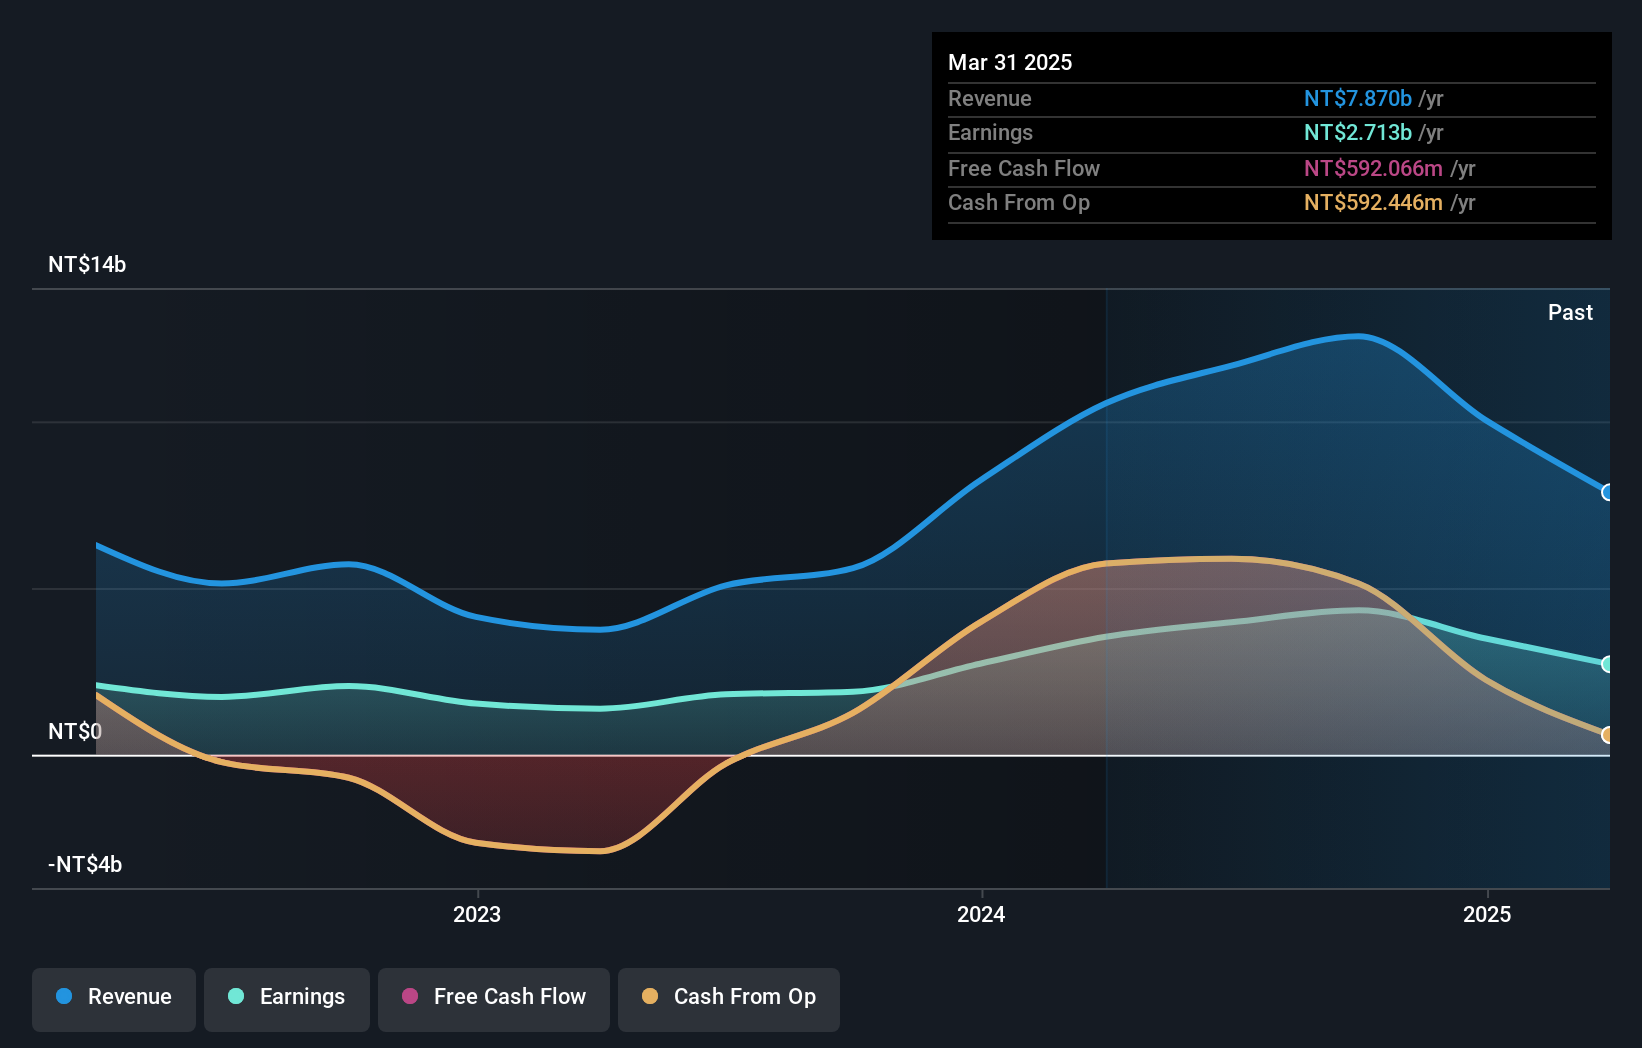The height and width of the screenshot is (1048, 1642).
Task: Click the blue Revenue endpoint marker
Action: pos(1607,492)
